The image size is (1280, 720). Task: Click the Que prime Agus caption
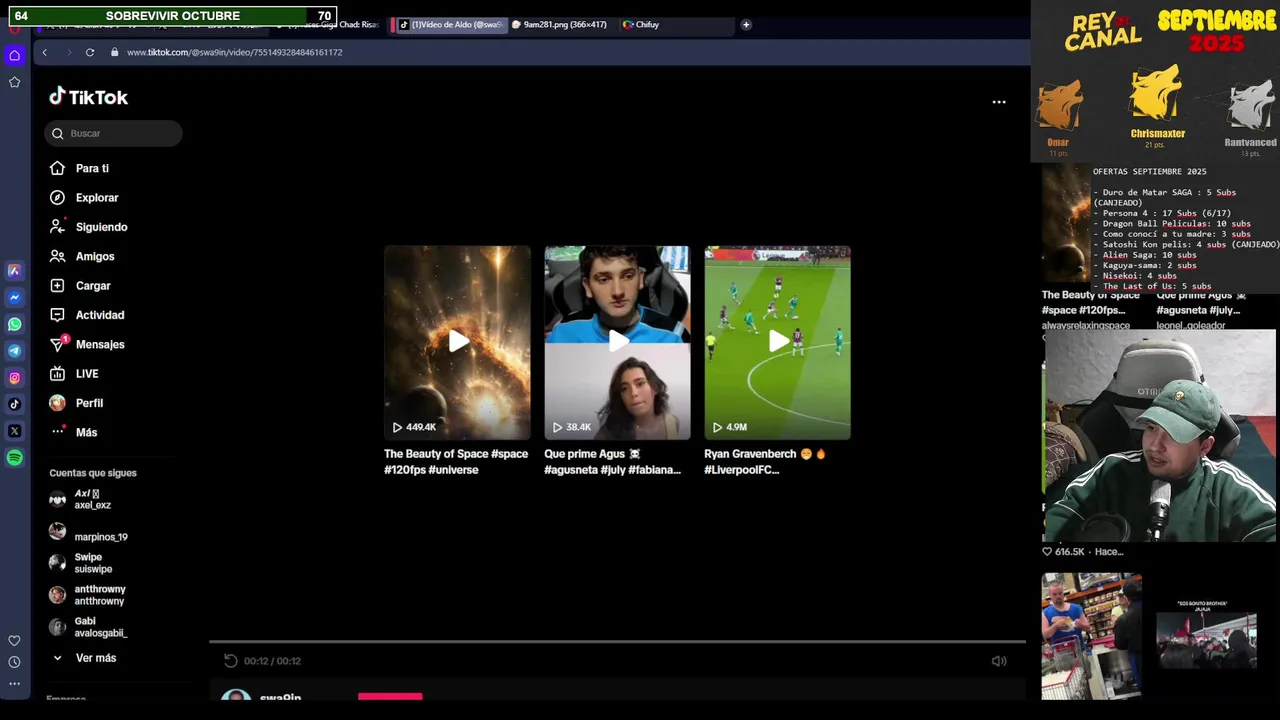pyautogui.click(x=614, y=462)
